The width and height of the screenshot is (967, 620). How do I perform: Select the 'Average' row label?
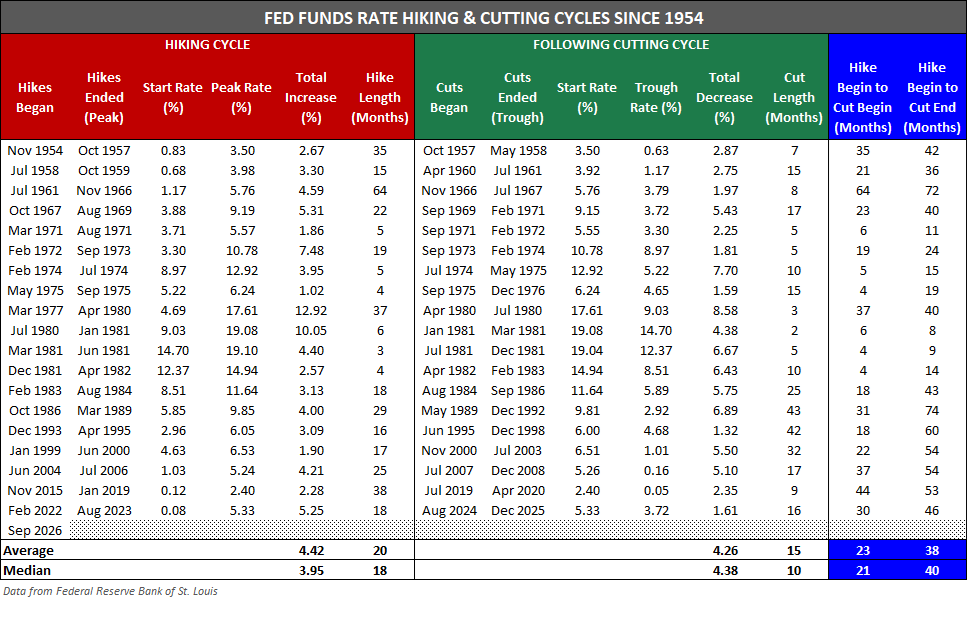click(28, 550)
